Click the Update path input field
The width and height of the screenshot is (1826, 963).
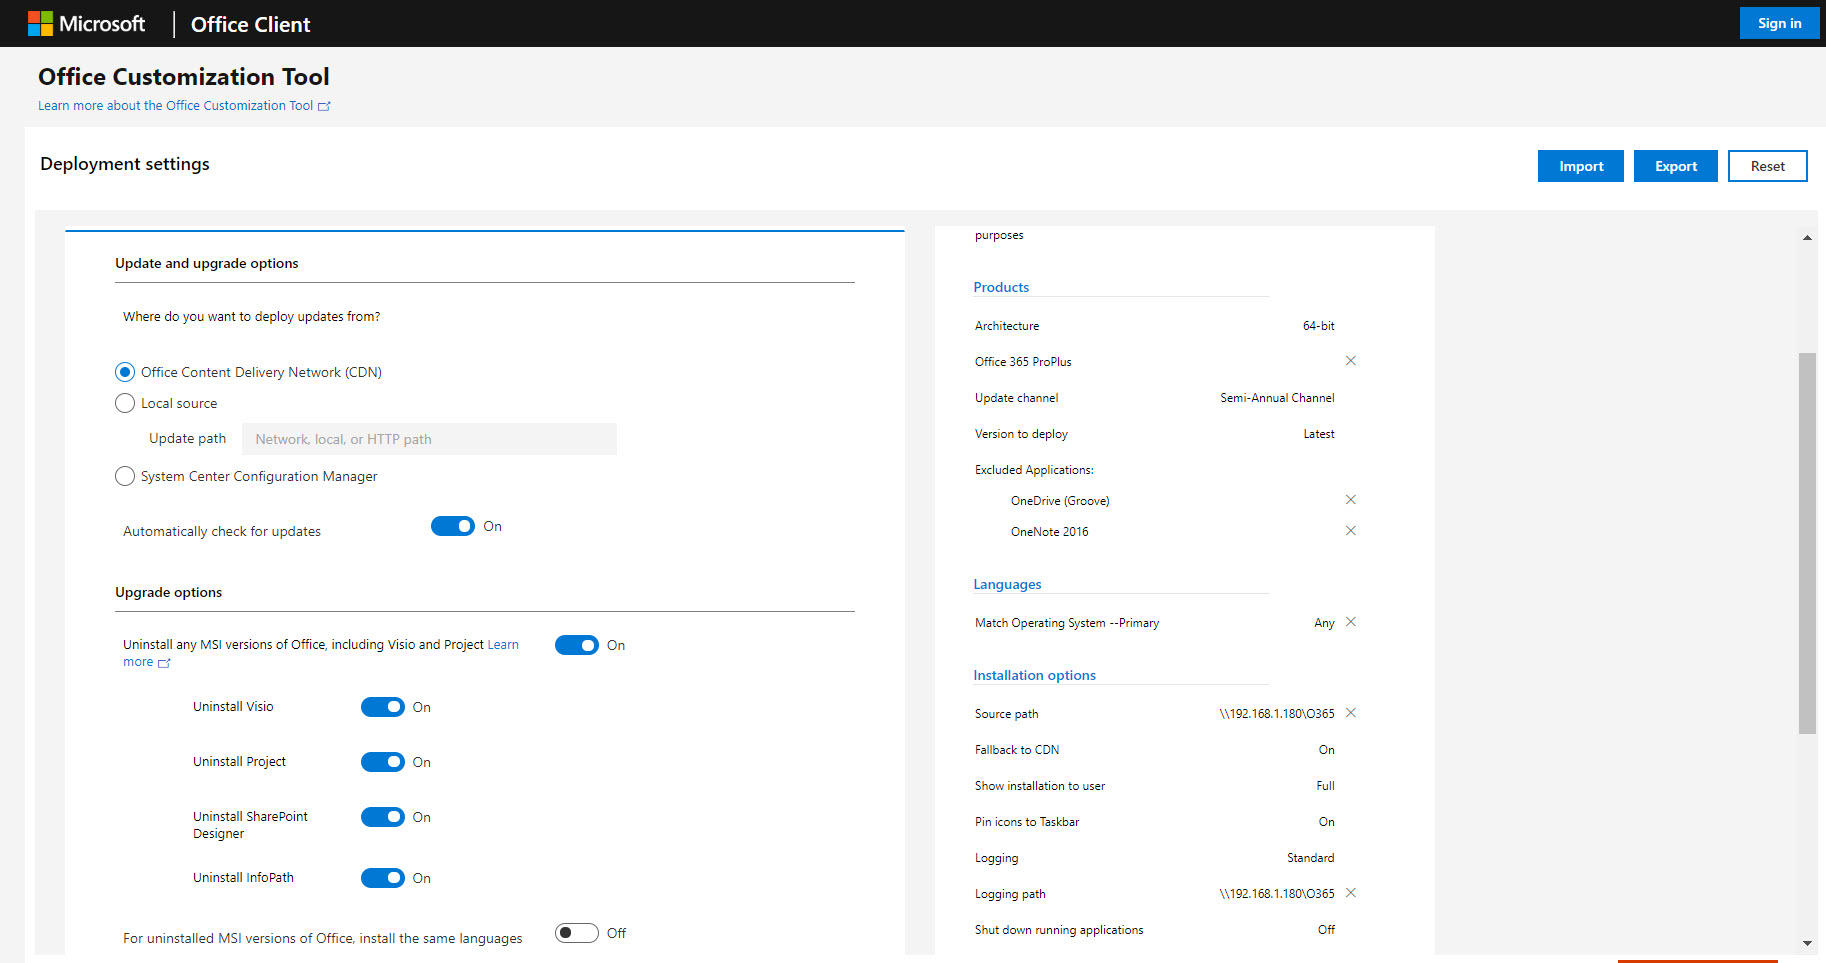pyautogui.click(x=429, y=439)
